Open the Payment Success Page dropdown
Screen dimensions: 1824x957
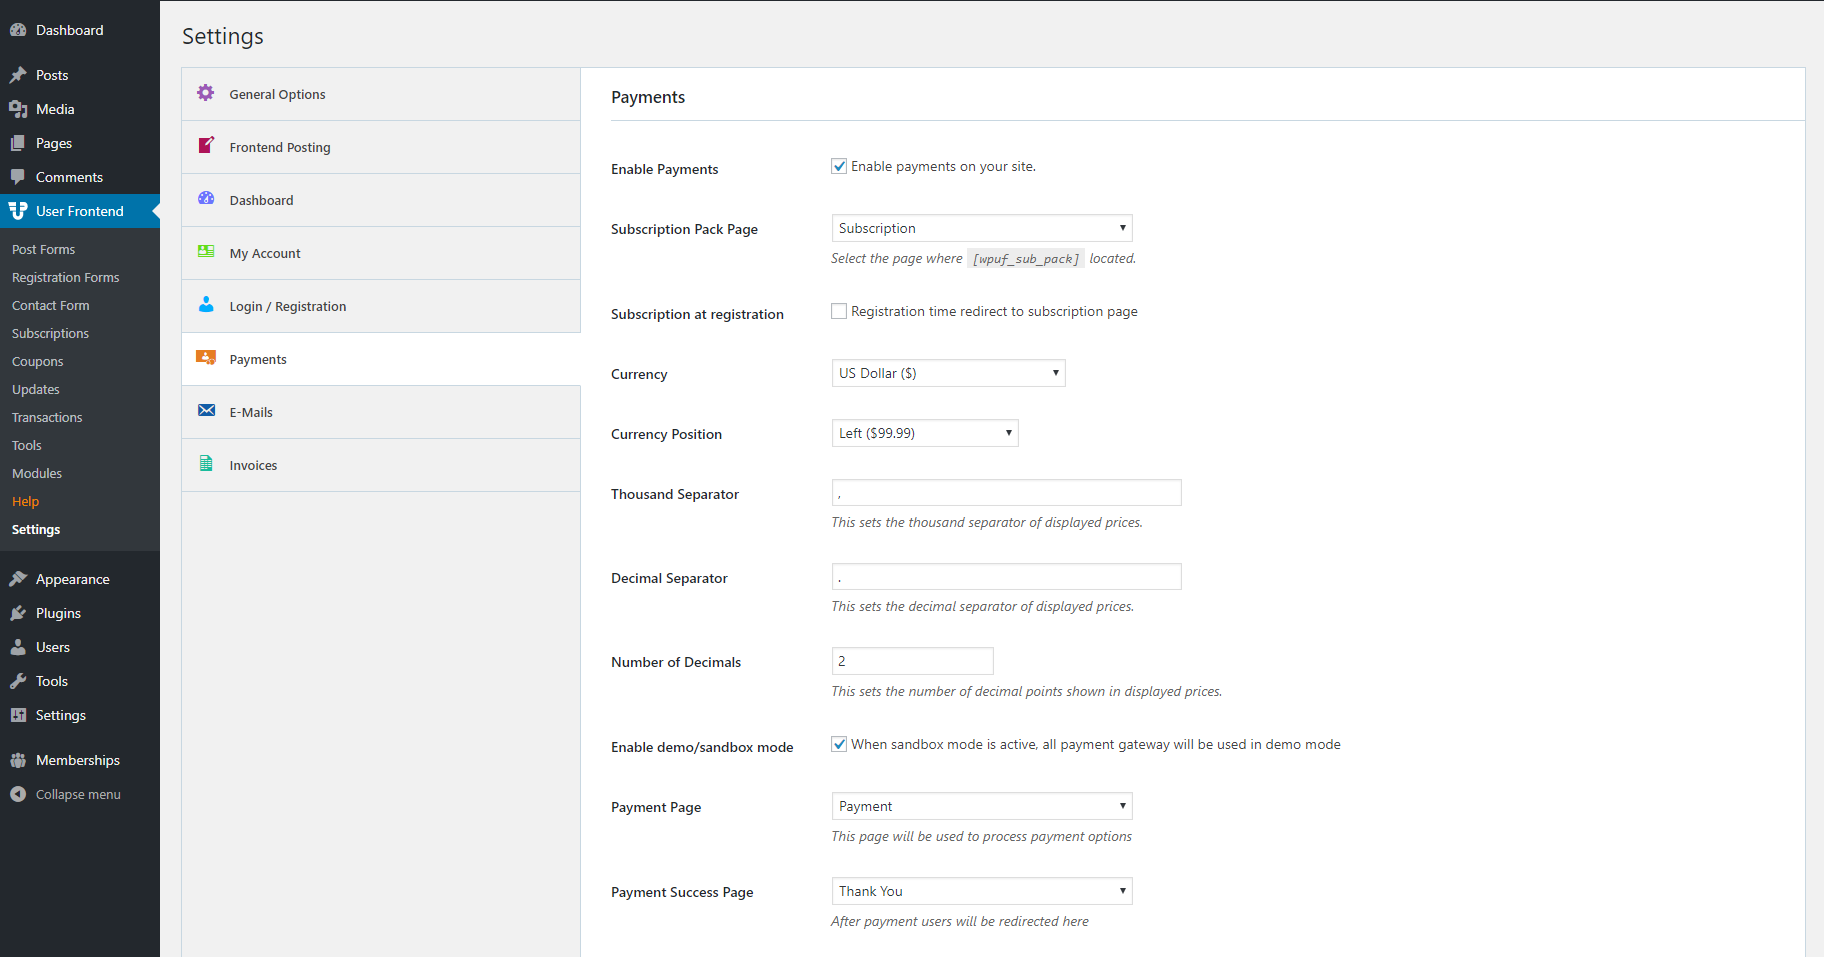(x=982, y=891)
